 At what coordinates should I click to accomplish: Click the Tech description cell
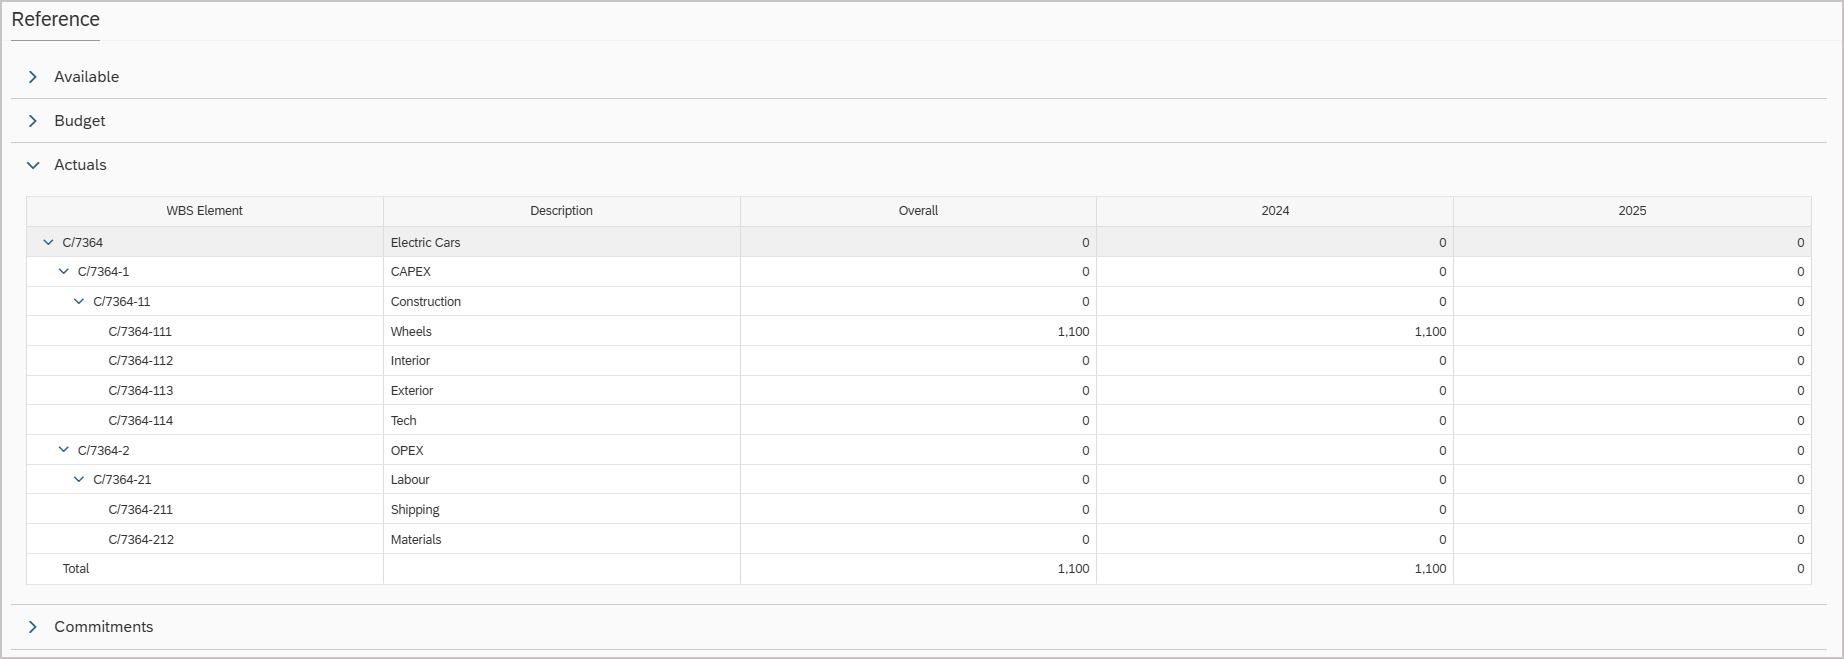click(x=562, y=420)
